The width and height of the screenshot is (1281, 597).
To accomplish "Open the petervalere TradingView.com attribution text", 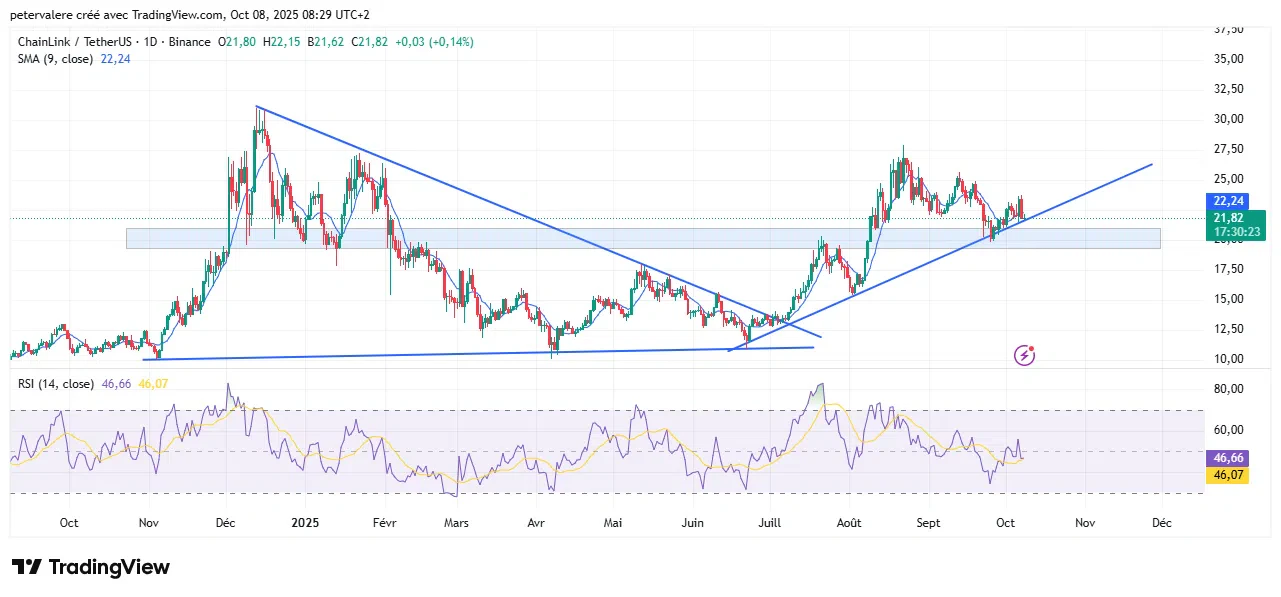I will point(190,15).
